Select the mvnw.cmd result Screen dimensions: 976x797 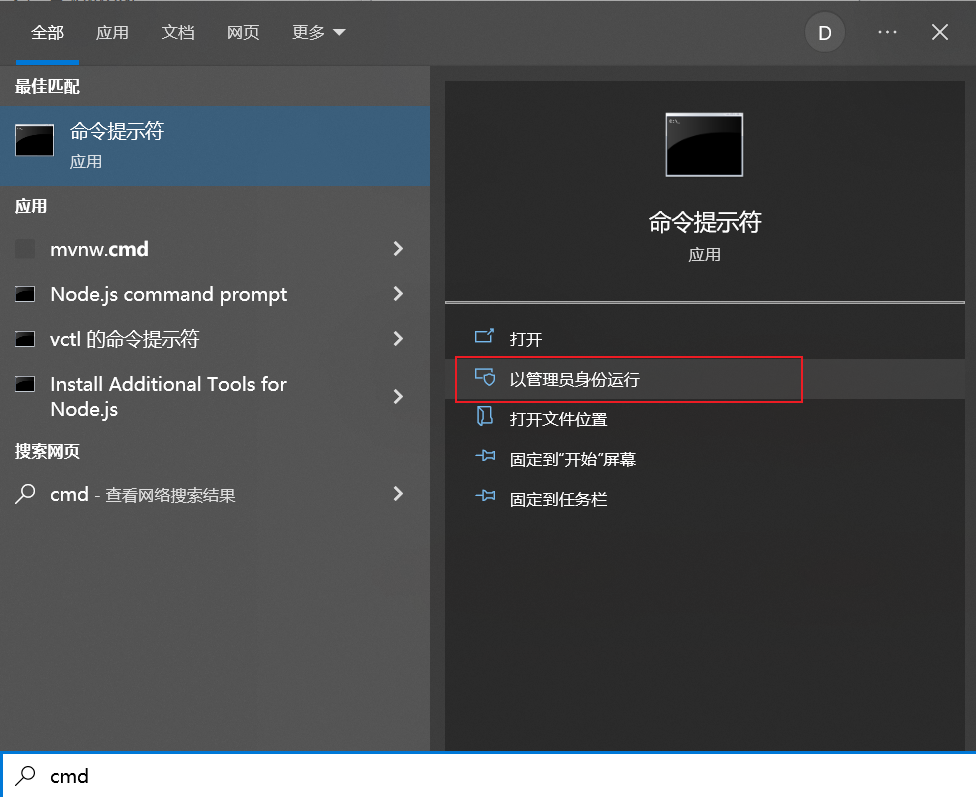point(215,249)
